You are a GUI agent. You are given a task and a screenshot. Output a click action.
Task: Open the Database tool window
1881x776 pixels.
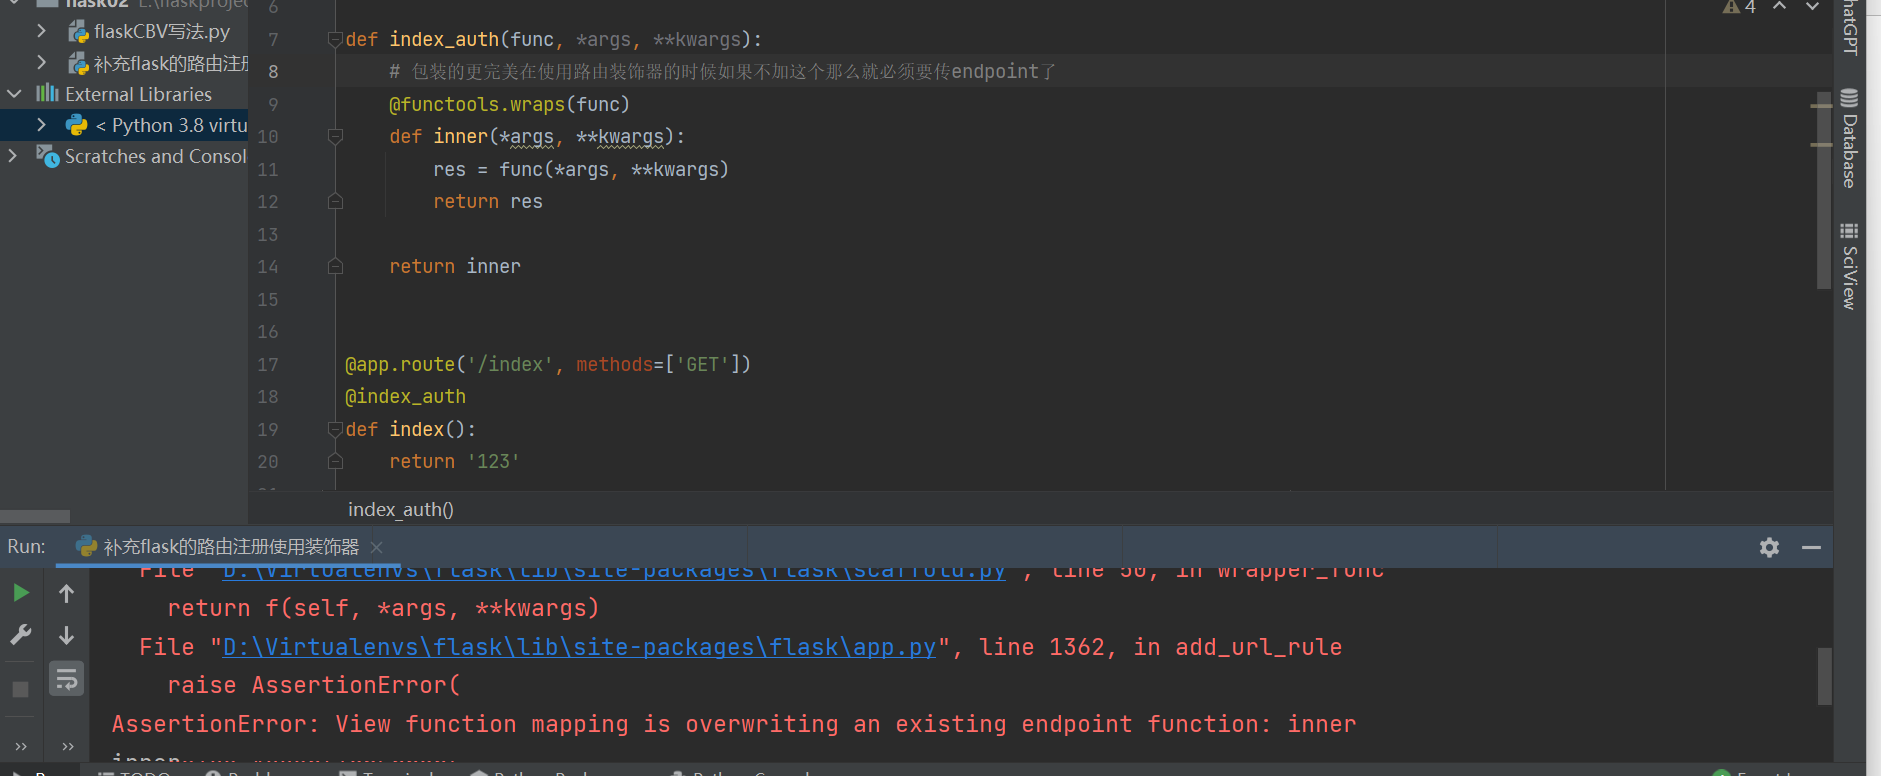point(1849,138)
